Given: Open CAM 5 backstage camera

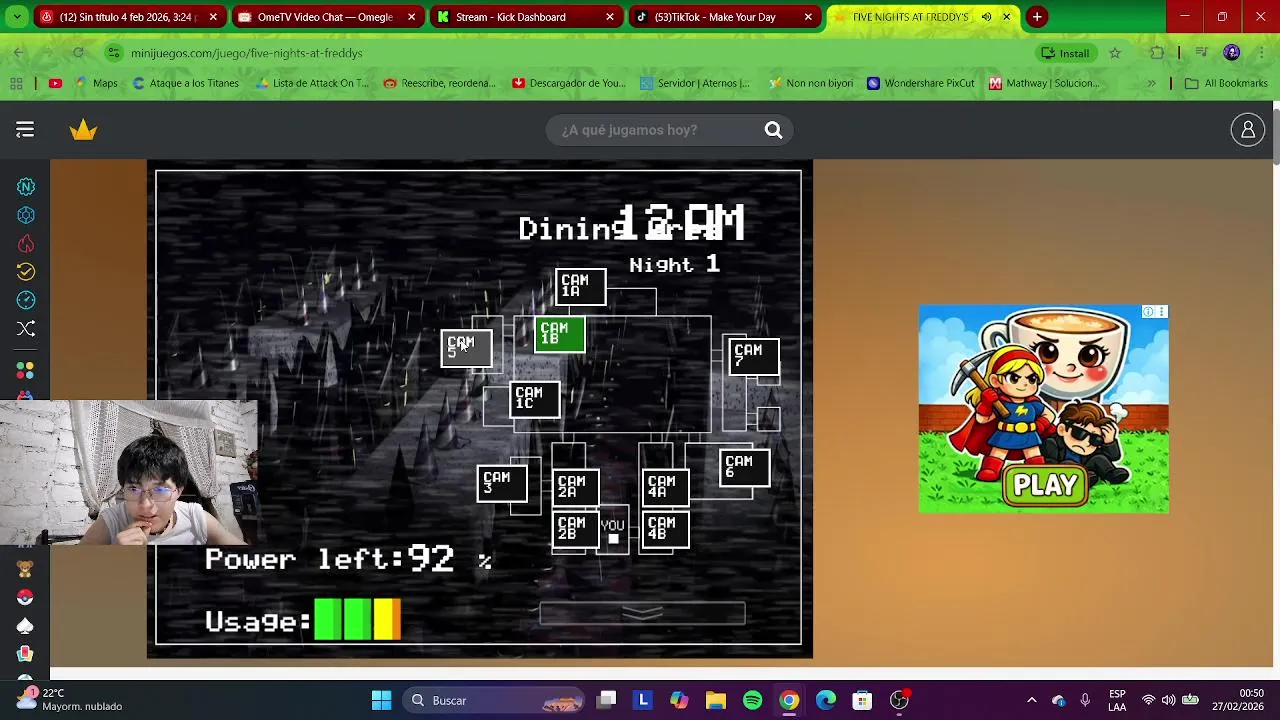Looking at the screenshot, I should (466, 349).
